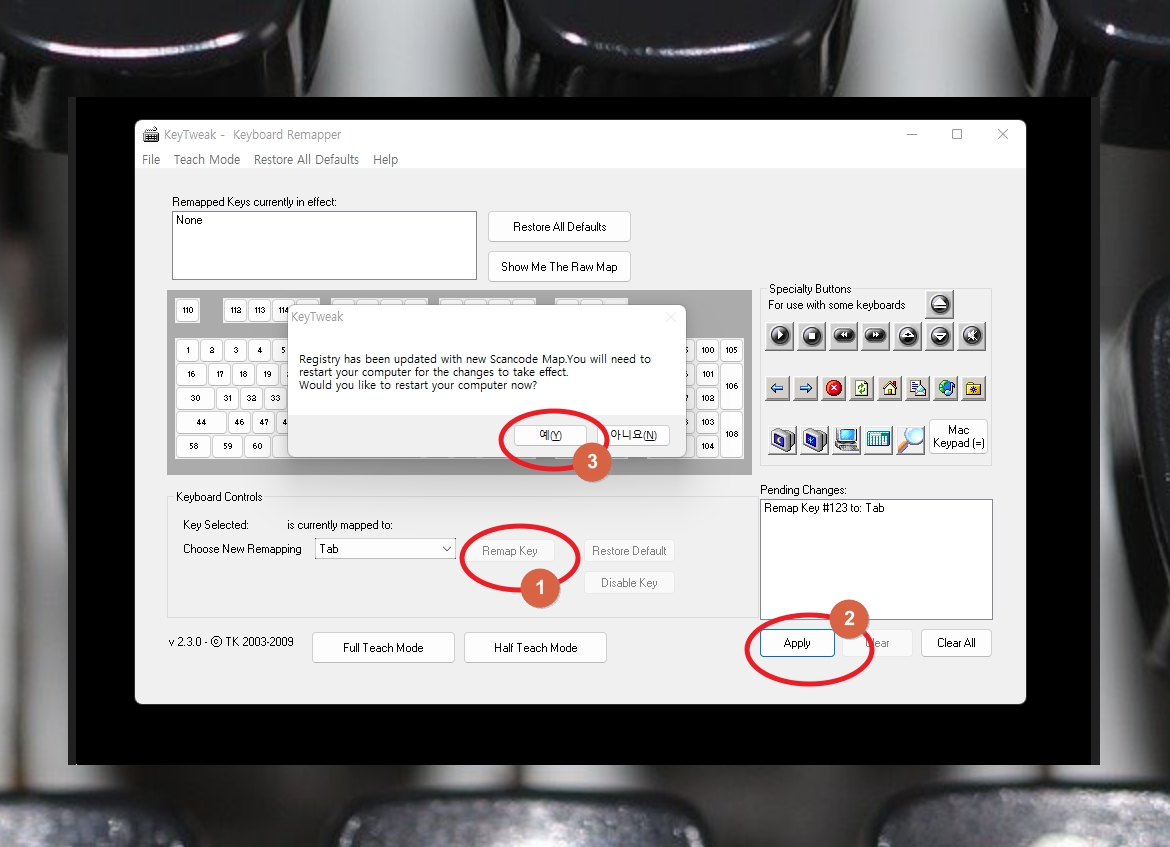Click the Restore Default button

(x=629, y=551)
